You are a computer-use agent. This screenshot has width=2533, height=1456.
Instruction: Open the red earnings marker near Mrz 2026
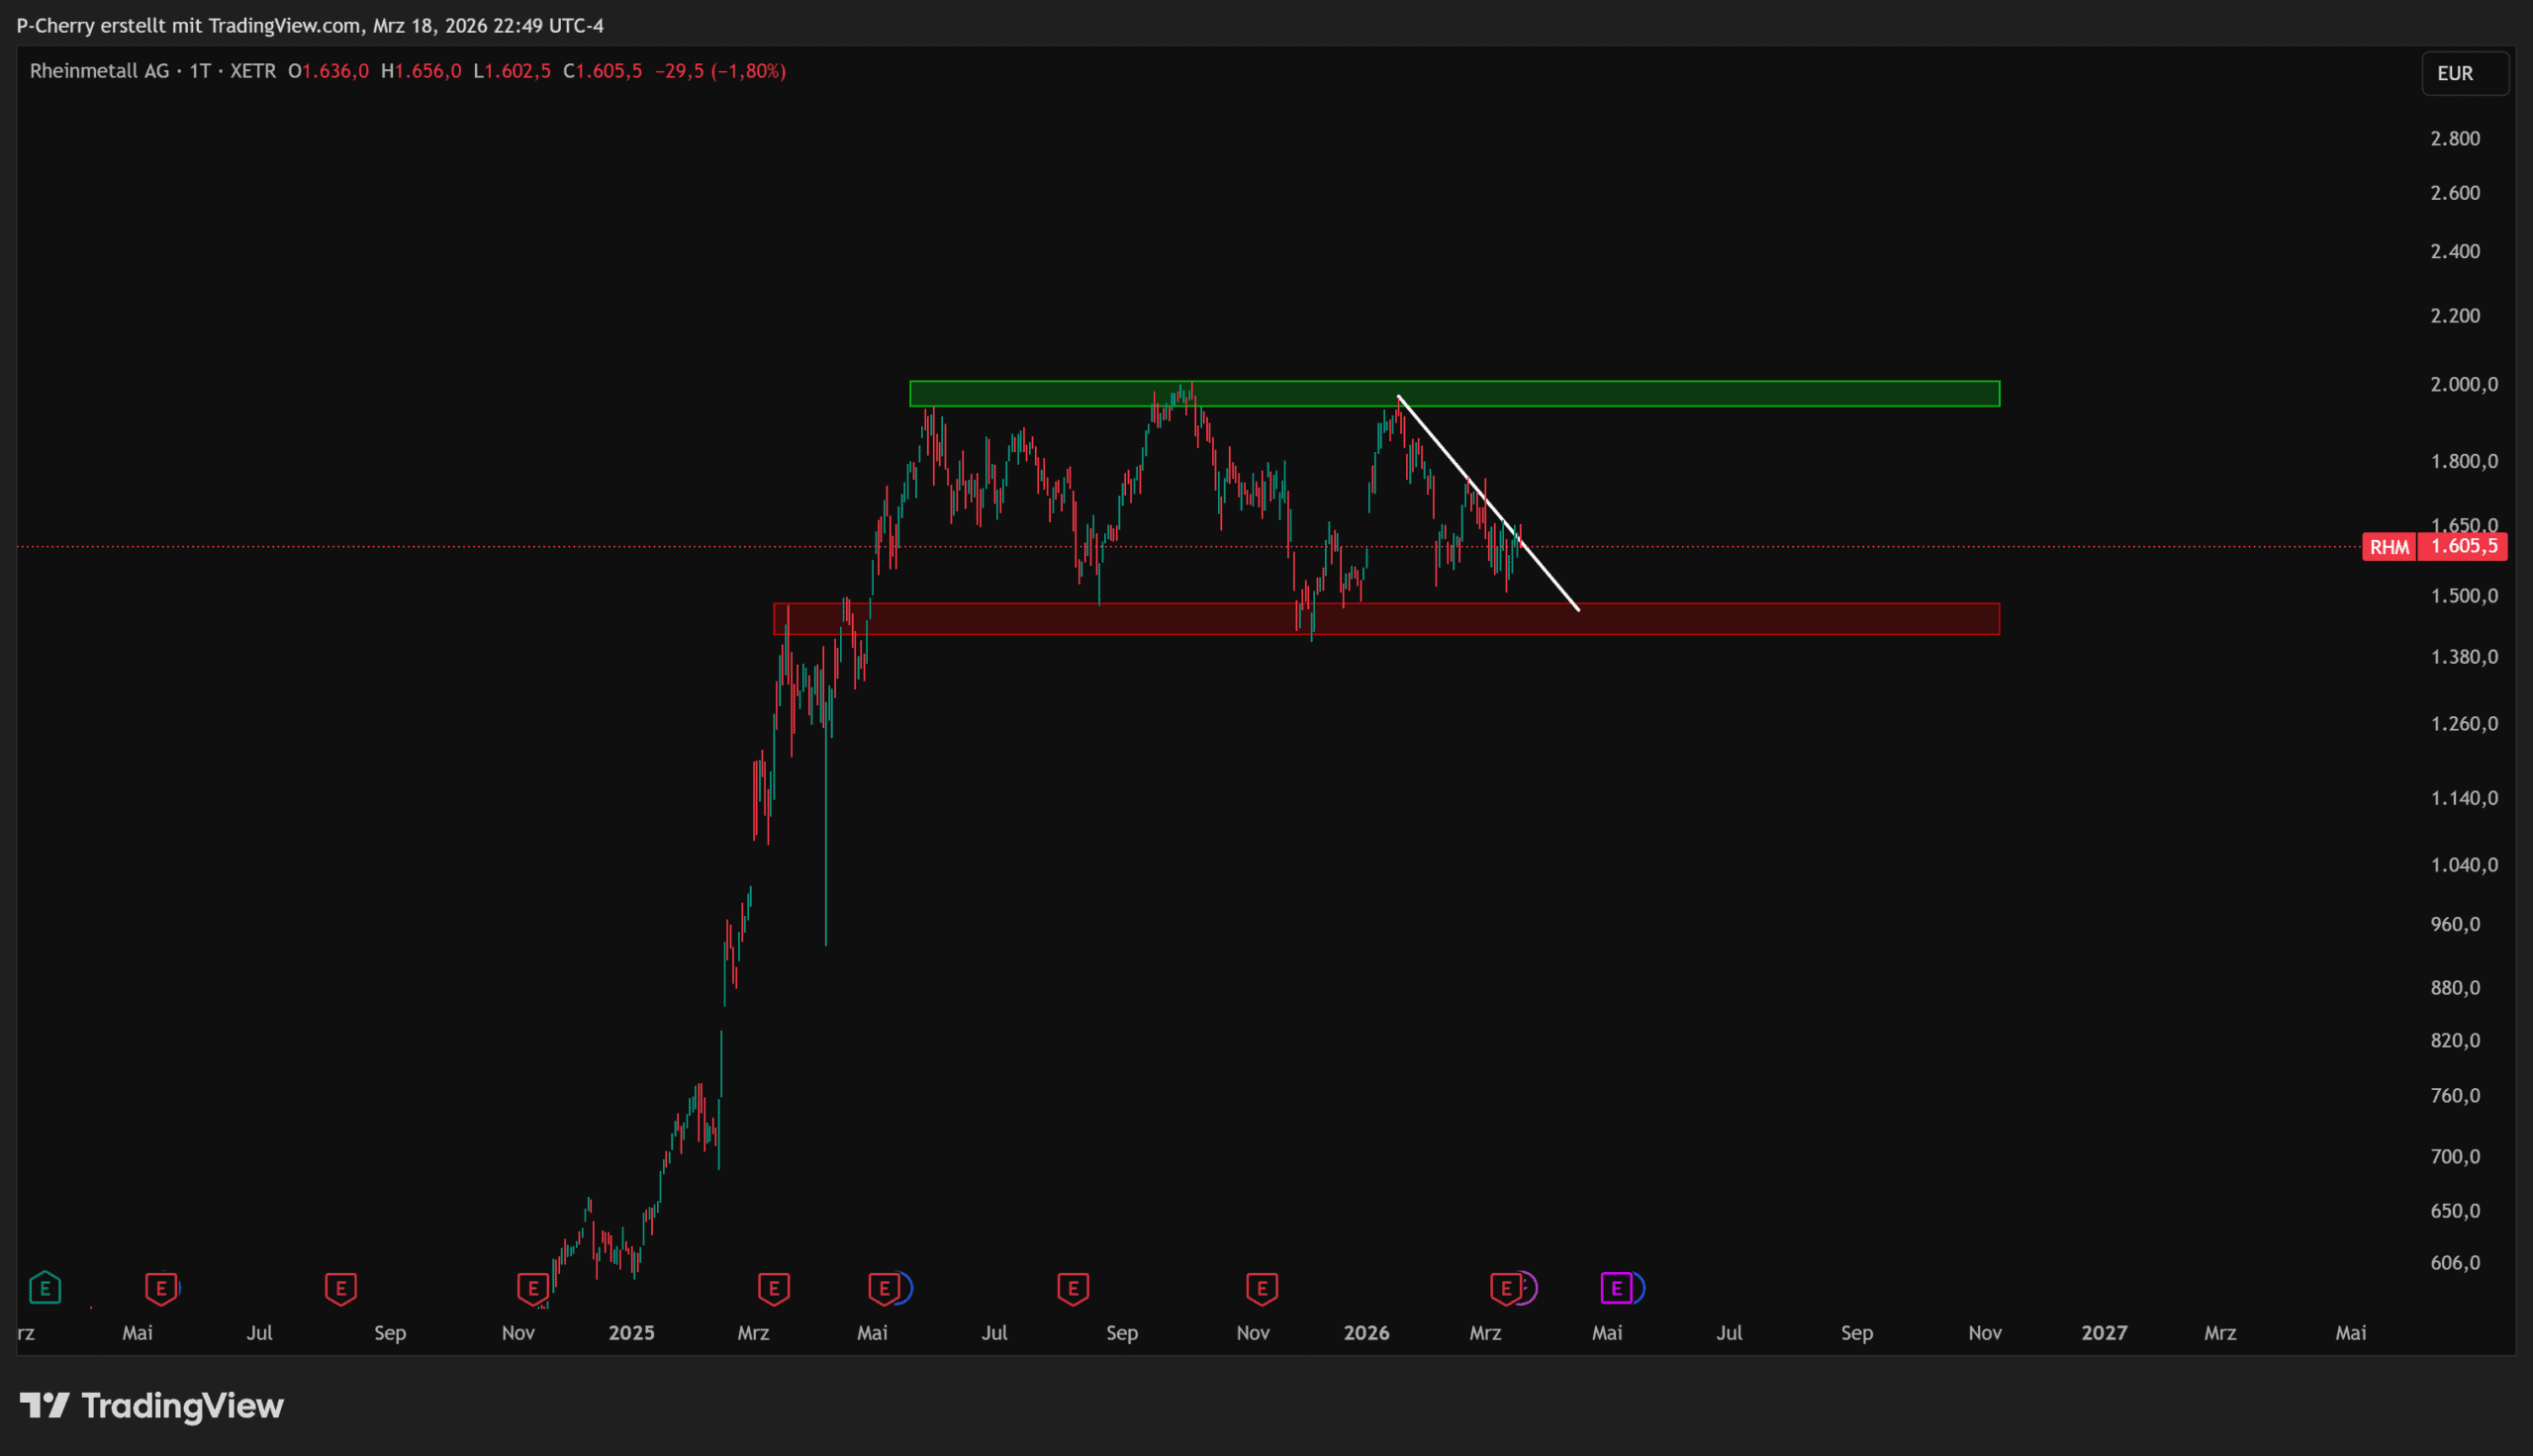click(1505, 1288)
